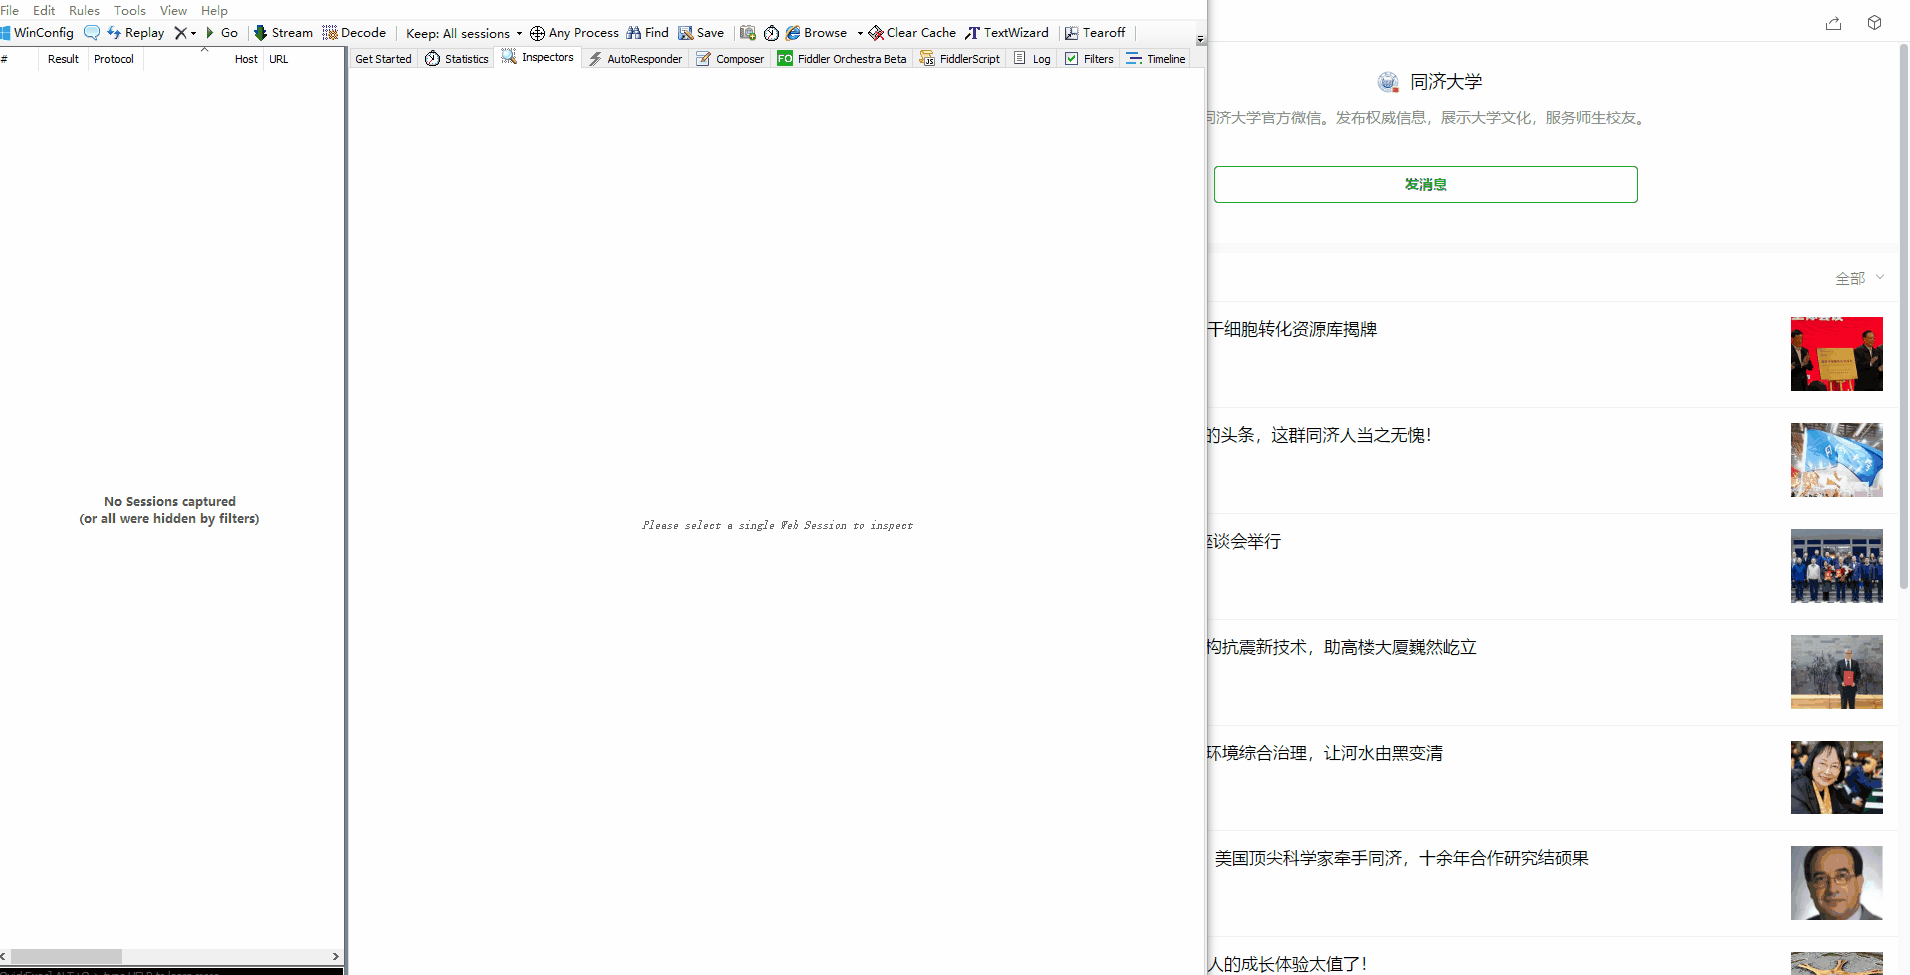This screenshot has height=975, width=1910.
Task: Open WinConfig in Fiddler toolbar
Action: pyautogui.click(x=38, y=33)
